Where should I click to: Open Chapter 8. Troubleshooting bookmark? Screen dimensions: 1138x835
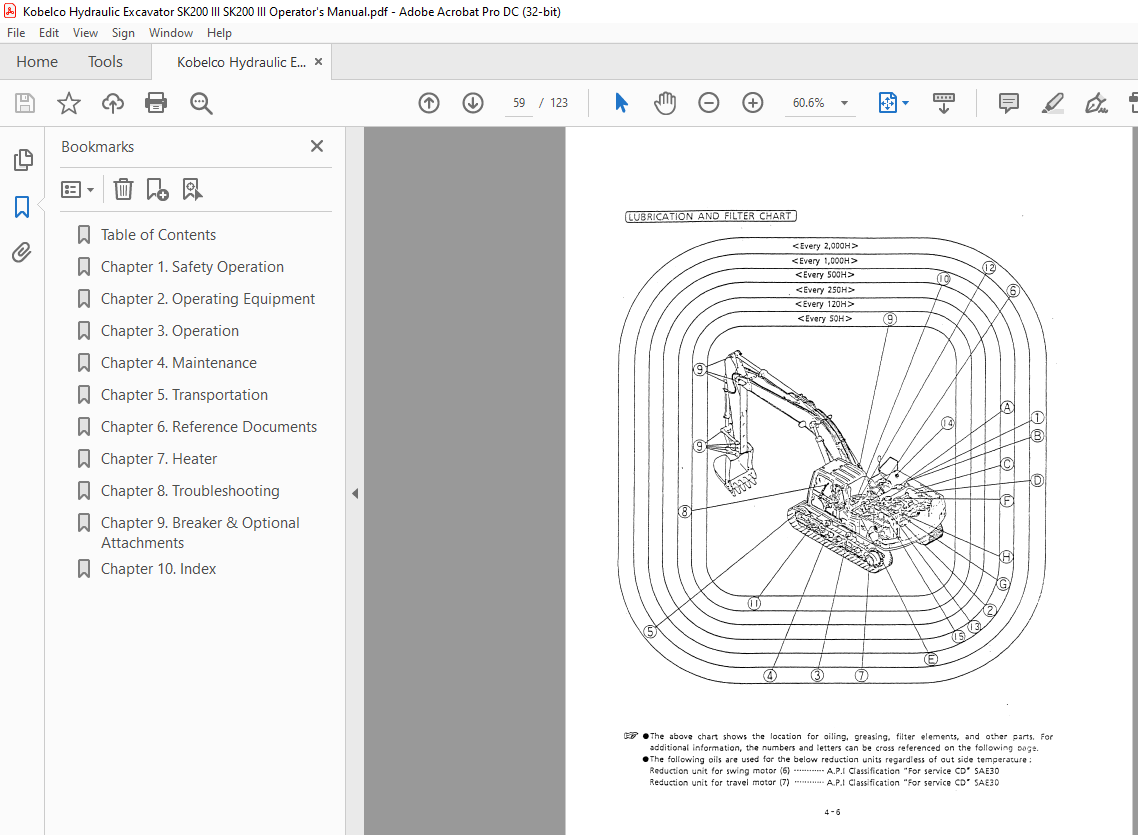(190, 490)
